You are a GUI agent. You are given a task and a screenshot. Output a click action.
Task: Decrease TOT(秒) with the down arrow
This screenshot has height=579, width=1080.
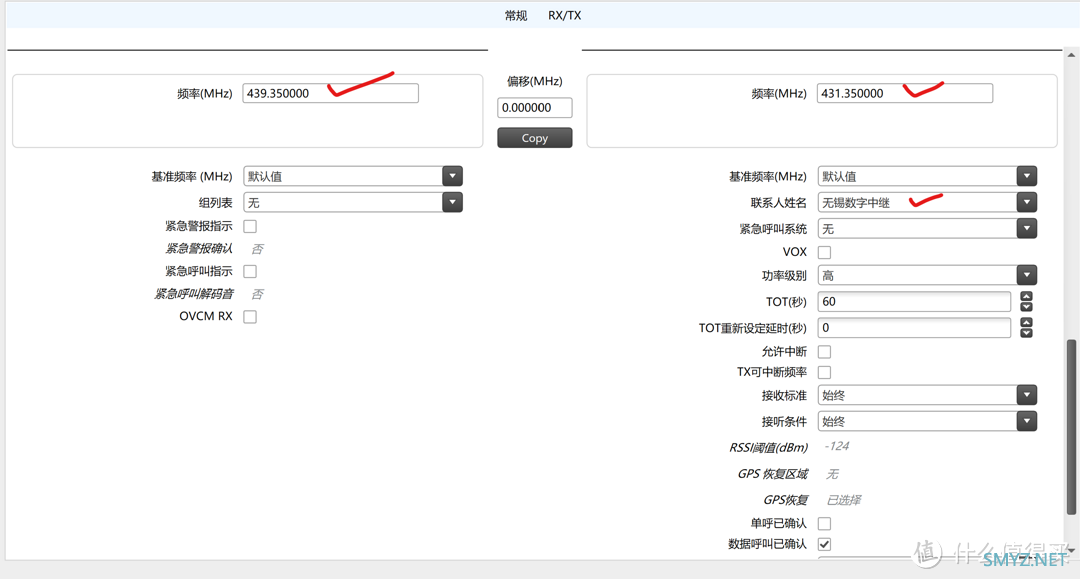[1026, 306]
